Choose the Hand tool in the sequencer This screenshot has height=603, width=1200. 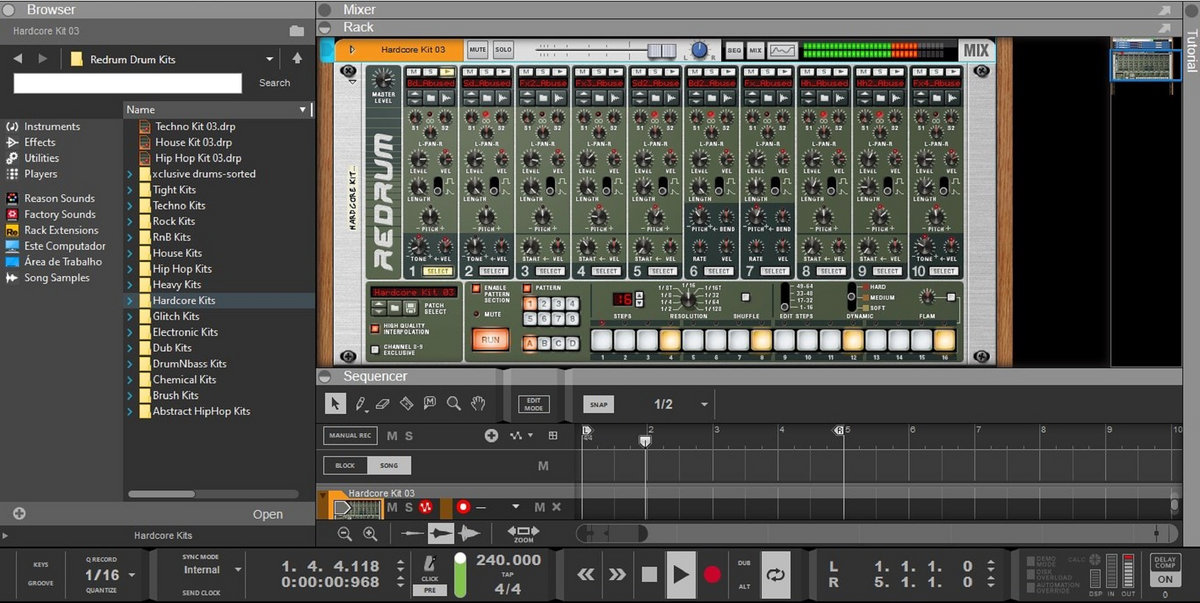478,404
